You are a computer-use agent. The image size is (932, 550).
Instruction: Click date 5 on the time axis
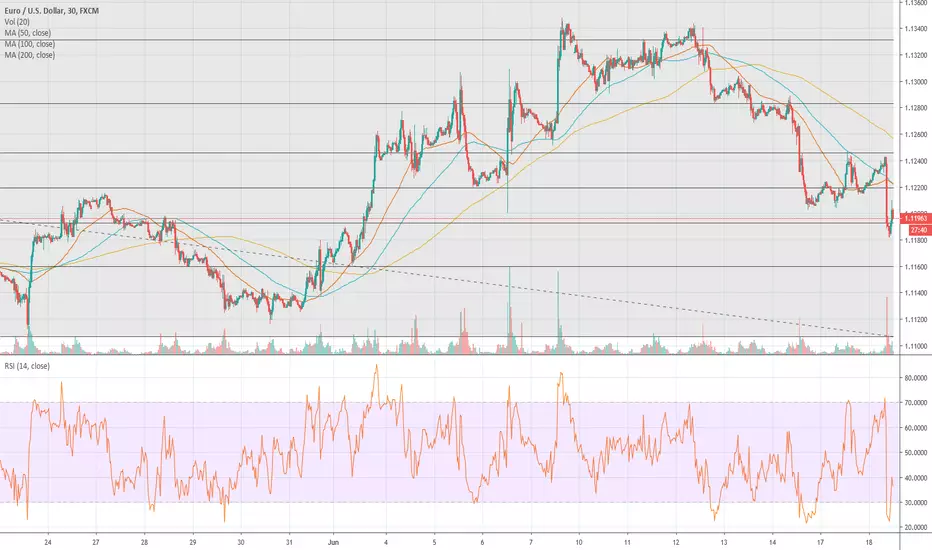[x=434, y=542]
